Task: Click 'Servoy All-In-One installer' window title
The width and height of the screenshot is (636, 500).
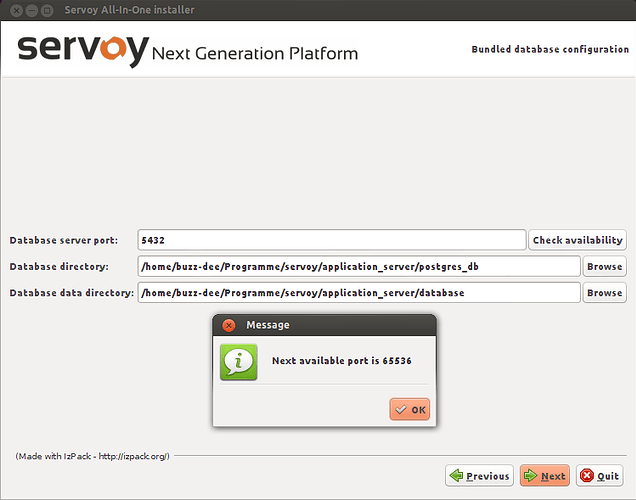Action: click(x=129, y=10)
